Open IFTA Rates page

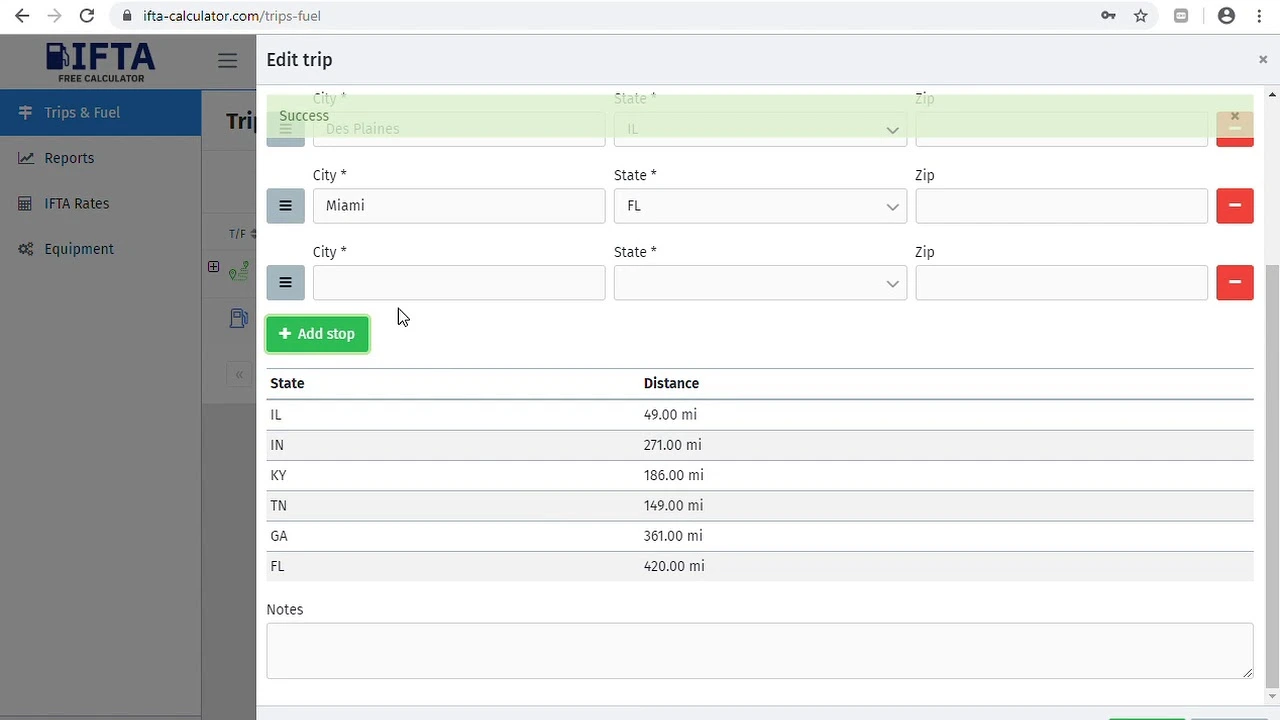click(x=77, y=203)
